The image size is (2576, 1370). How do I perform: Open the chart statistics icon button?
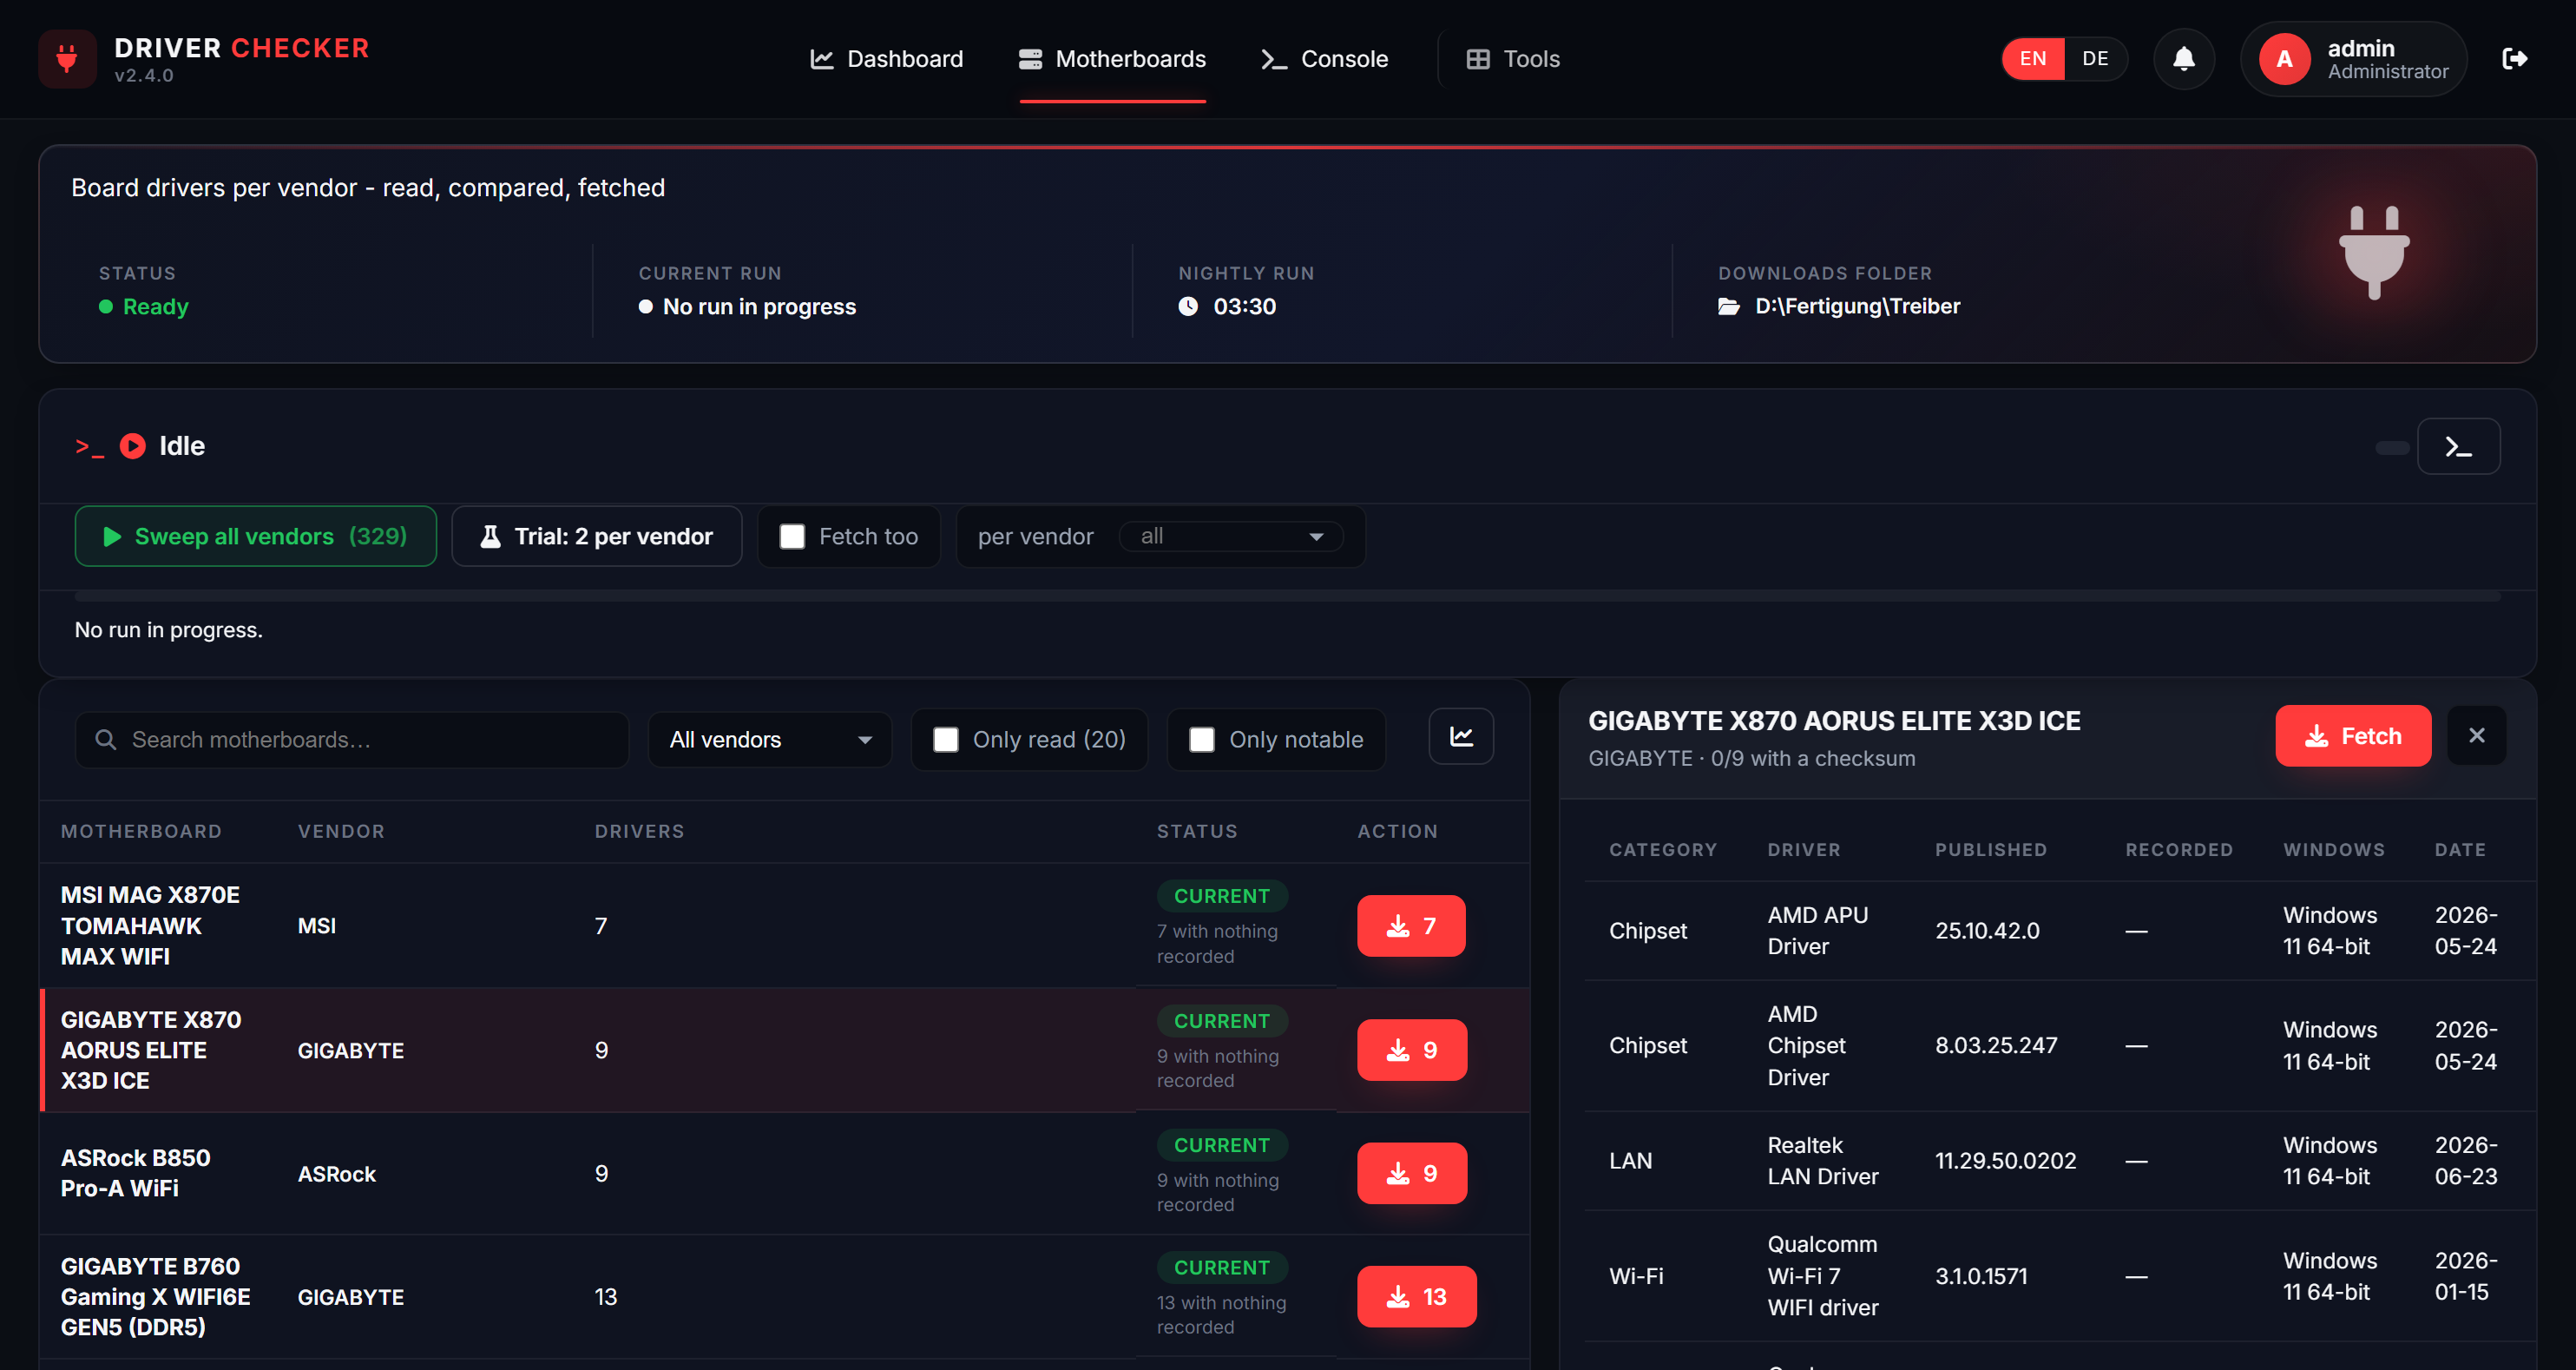click(x=1461, y=736)
